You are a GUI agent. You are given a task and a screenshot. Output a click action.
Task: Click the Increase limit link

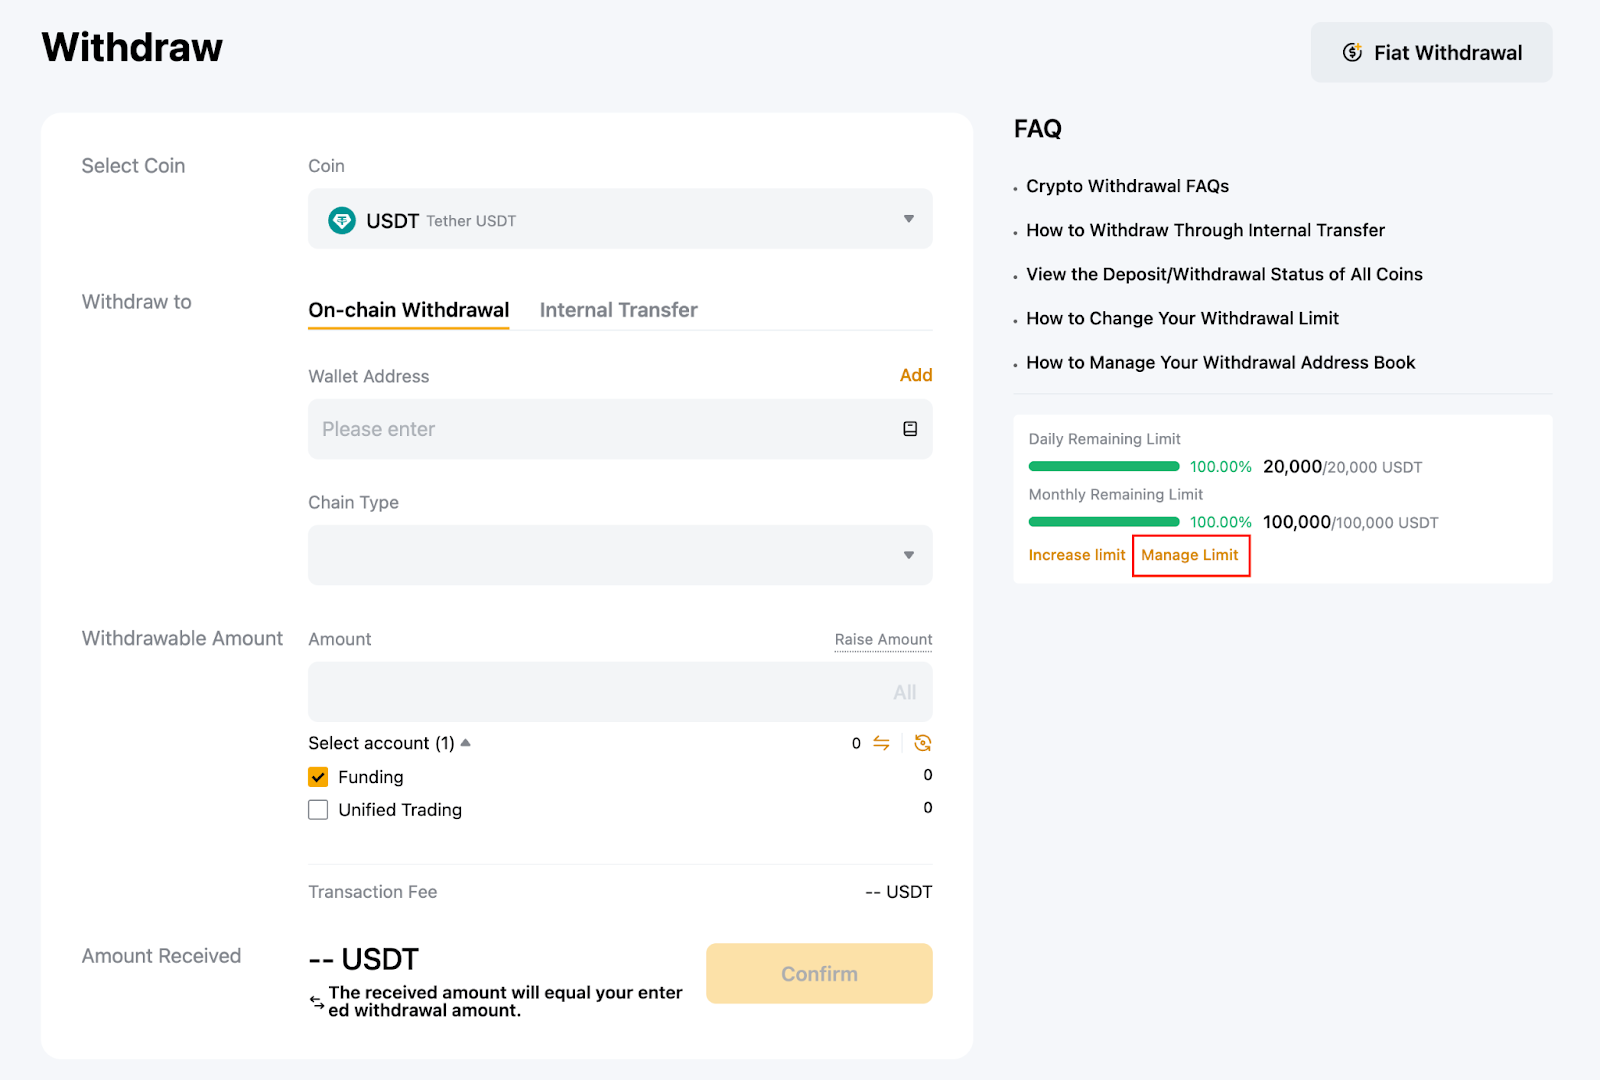click(x=1076, y=555)
